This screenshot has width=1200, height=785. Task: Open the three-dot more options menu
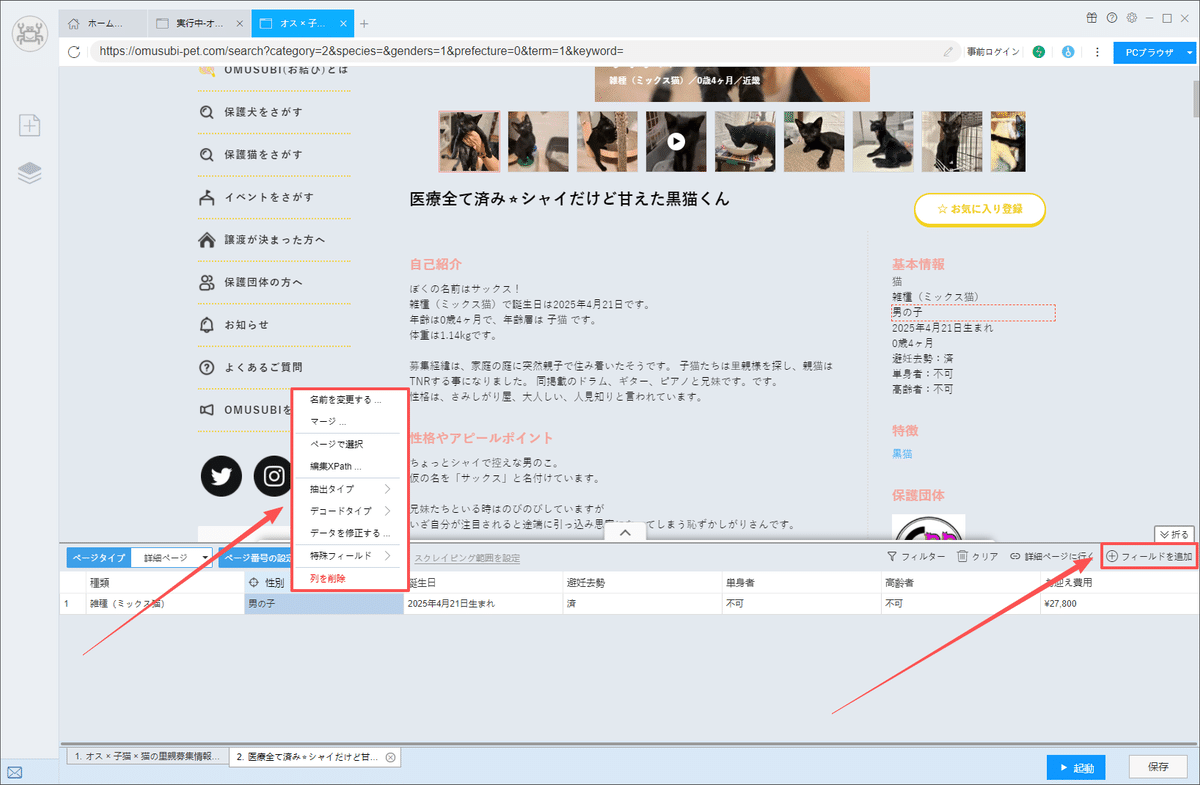pyautogui.click(x=1097, y=51)
